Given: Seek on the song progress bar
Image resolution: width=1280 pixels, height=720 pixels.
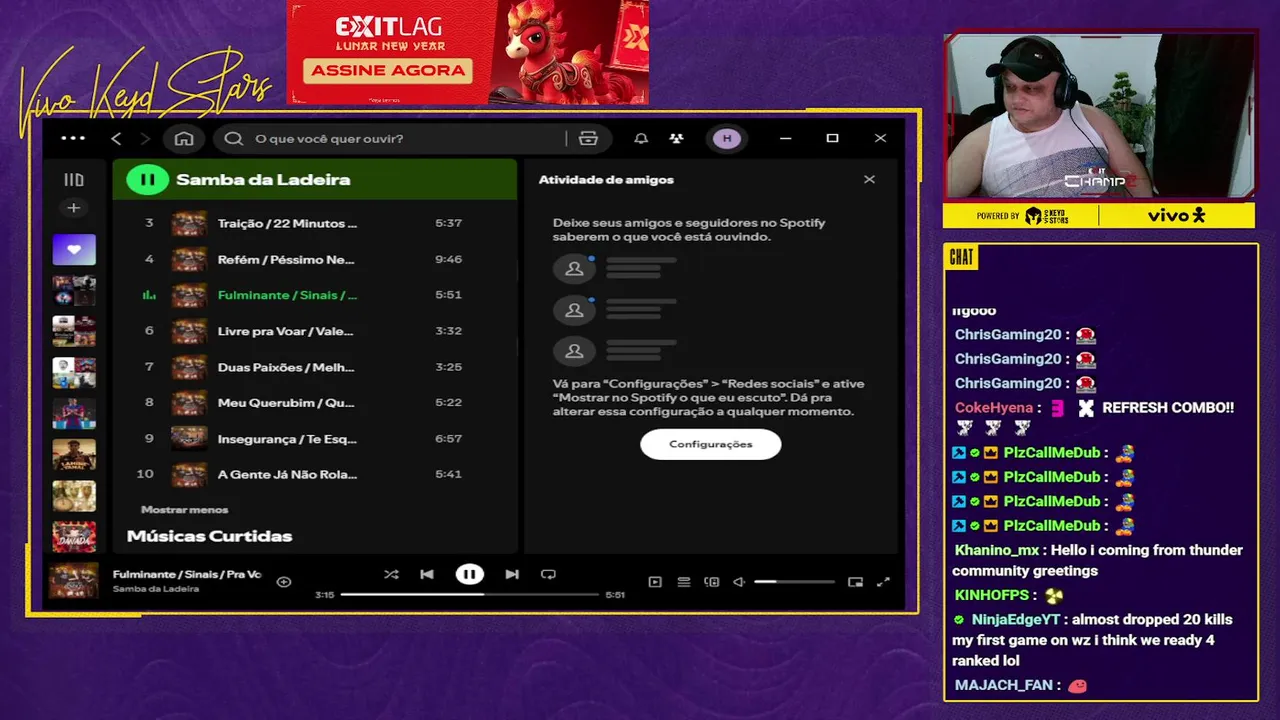Looking at the screenshot, I should [x=469, y=595].
